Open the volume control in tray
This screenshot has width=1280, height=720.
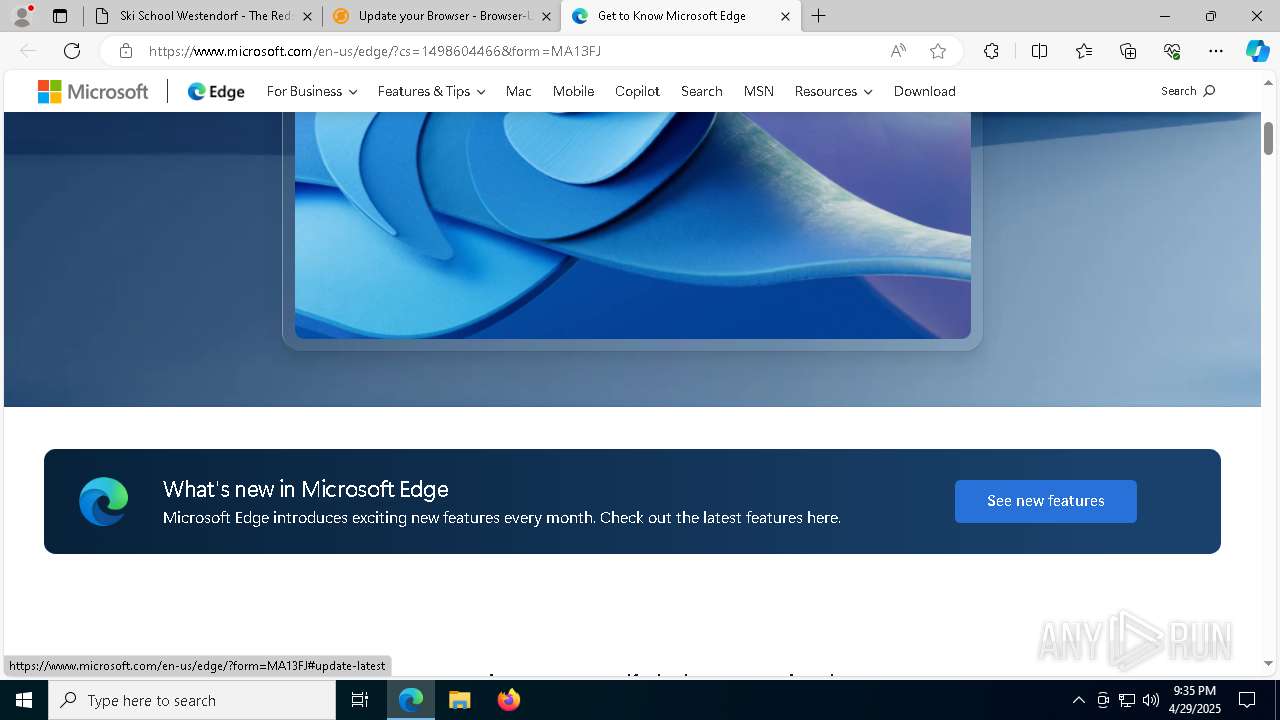pos(1150,700)
